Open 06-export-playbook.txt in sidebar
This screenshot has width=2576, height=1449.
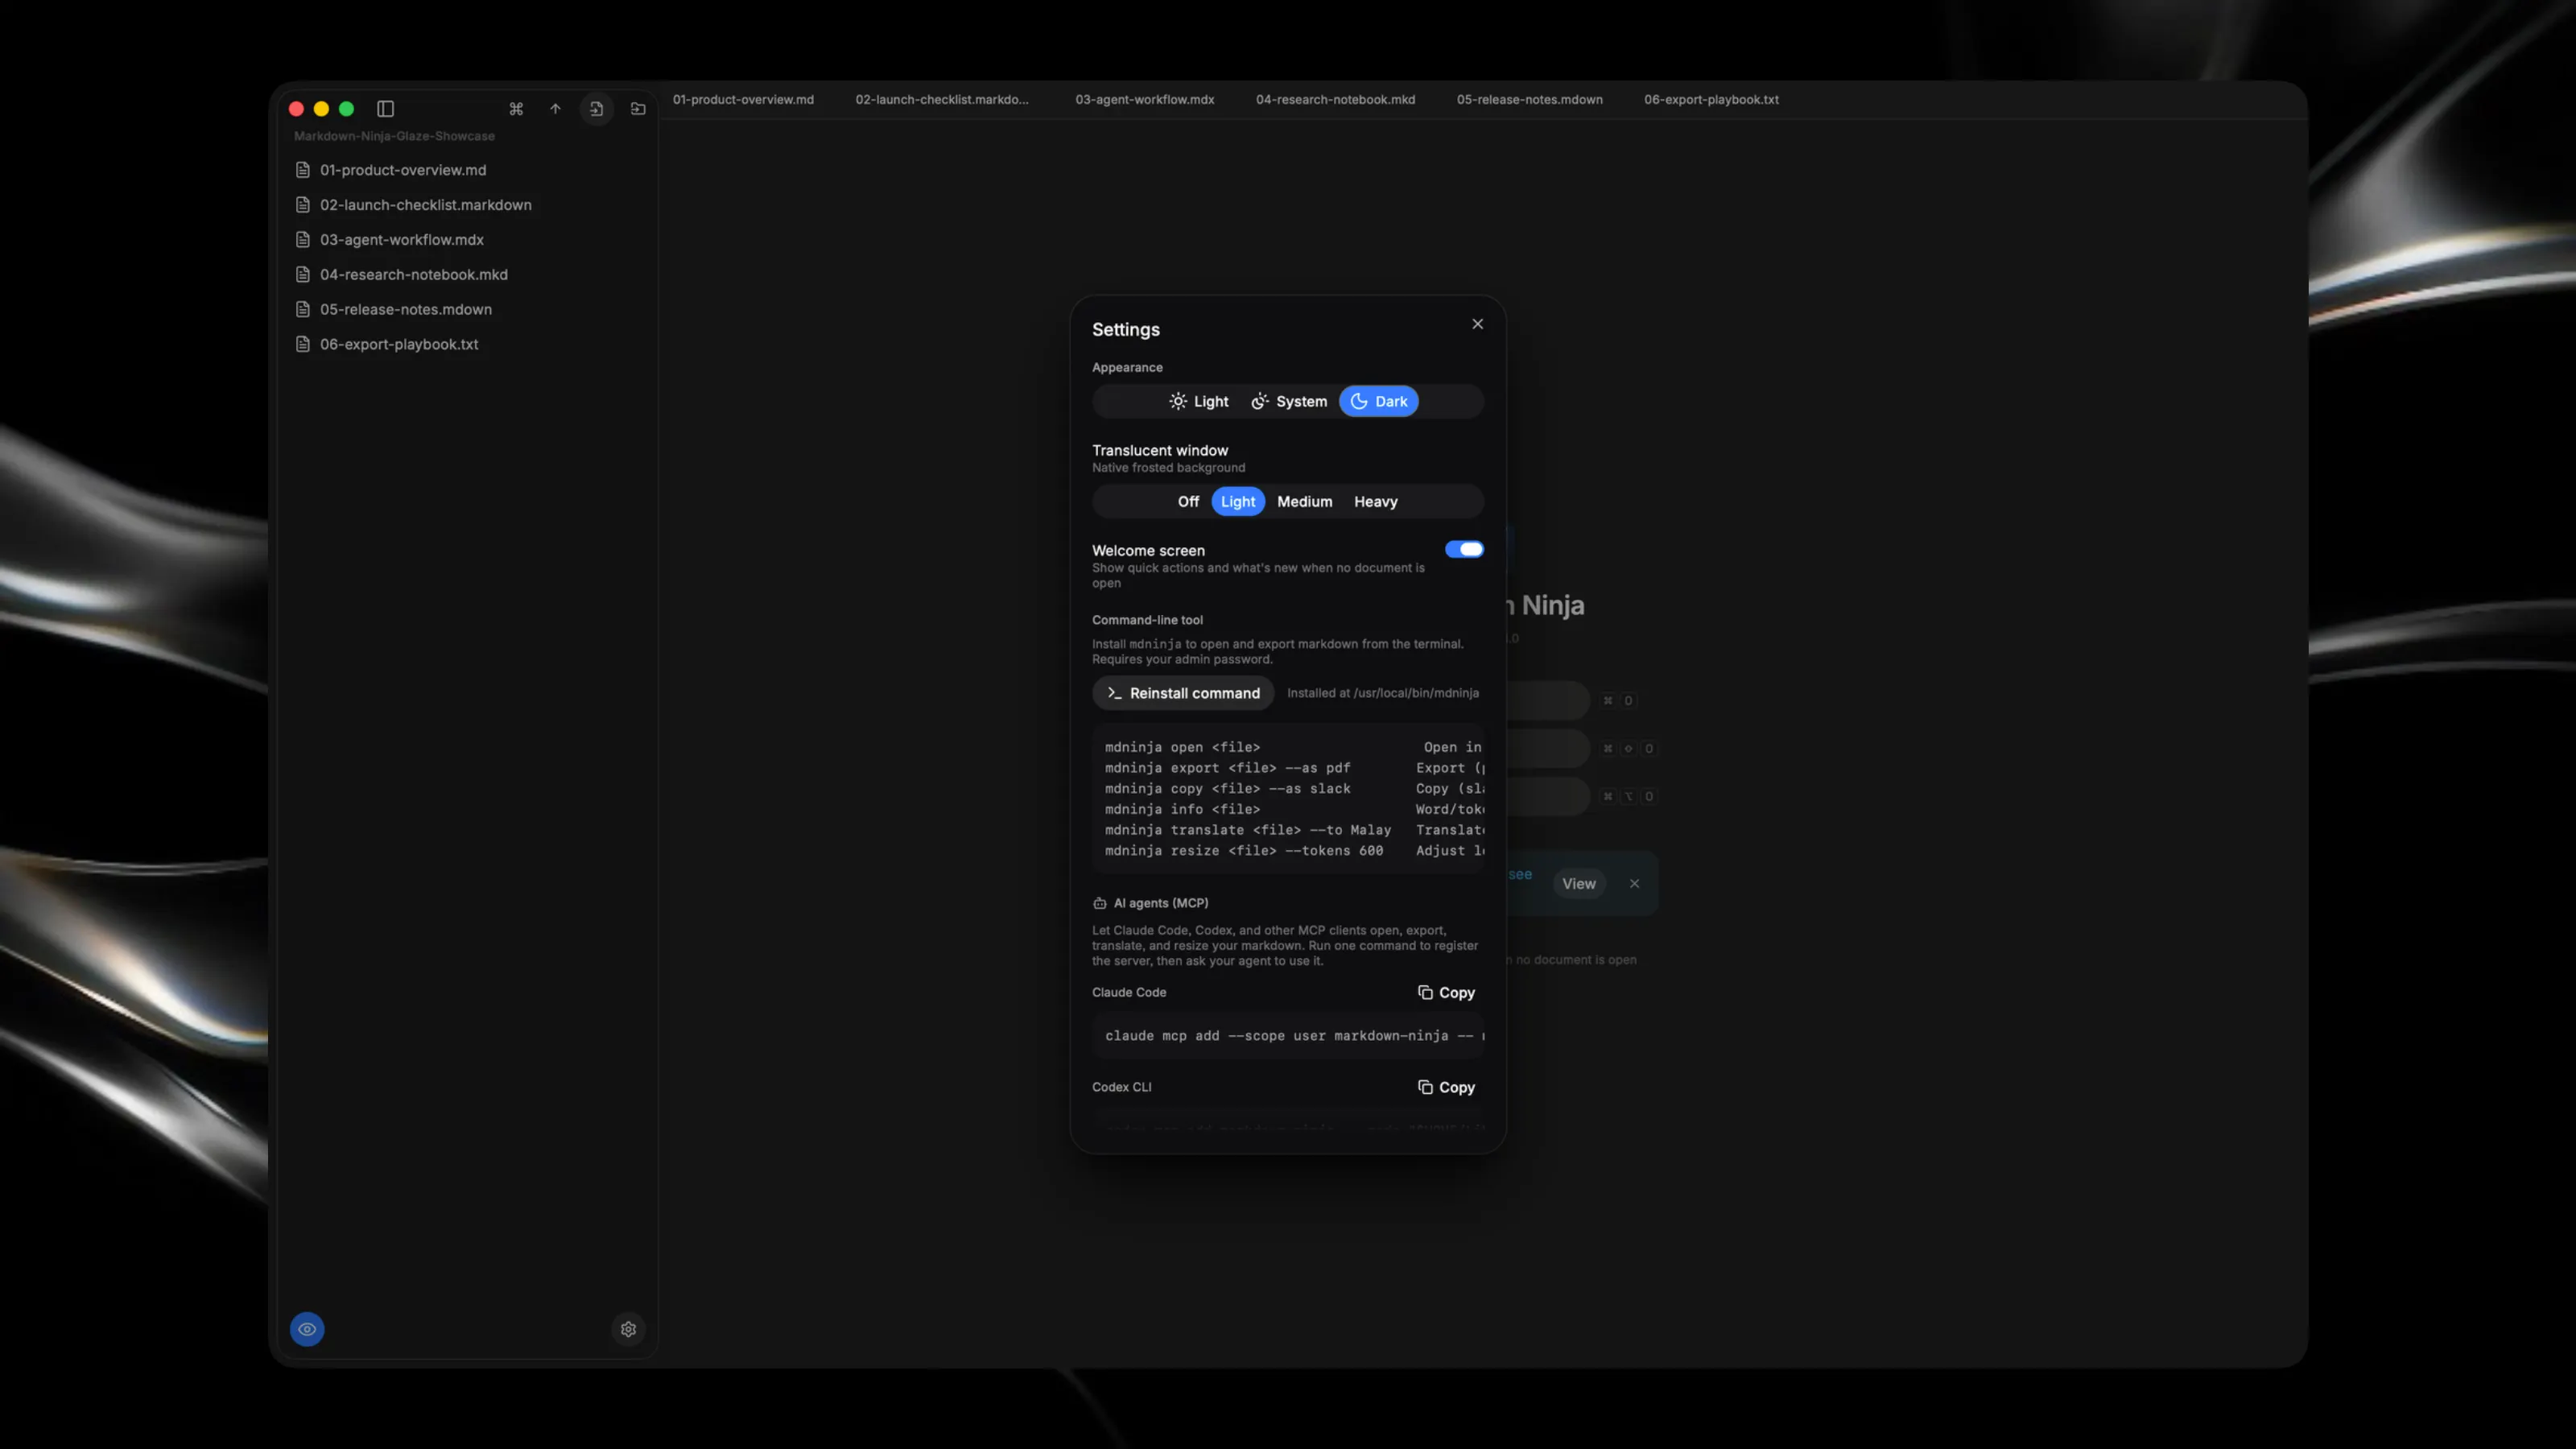pos(468,344)
